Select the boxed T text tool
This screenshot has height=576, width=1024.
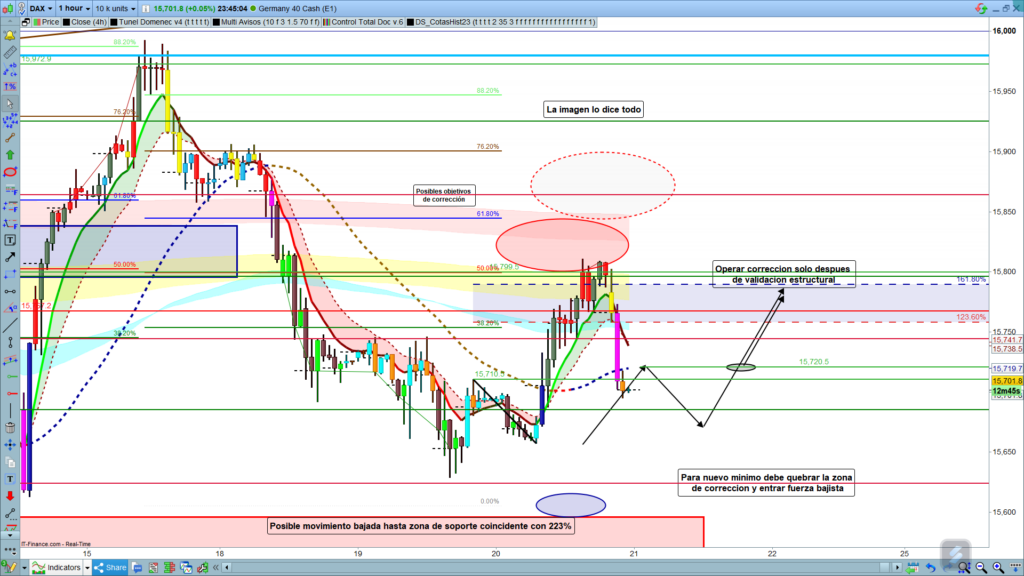(10, 240)
